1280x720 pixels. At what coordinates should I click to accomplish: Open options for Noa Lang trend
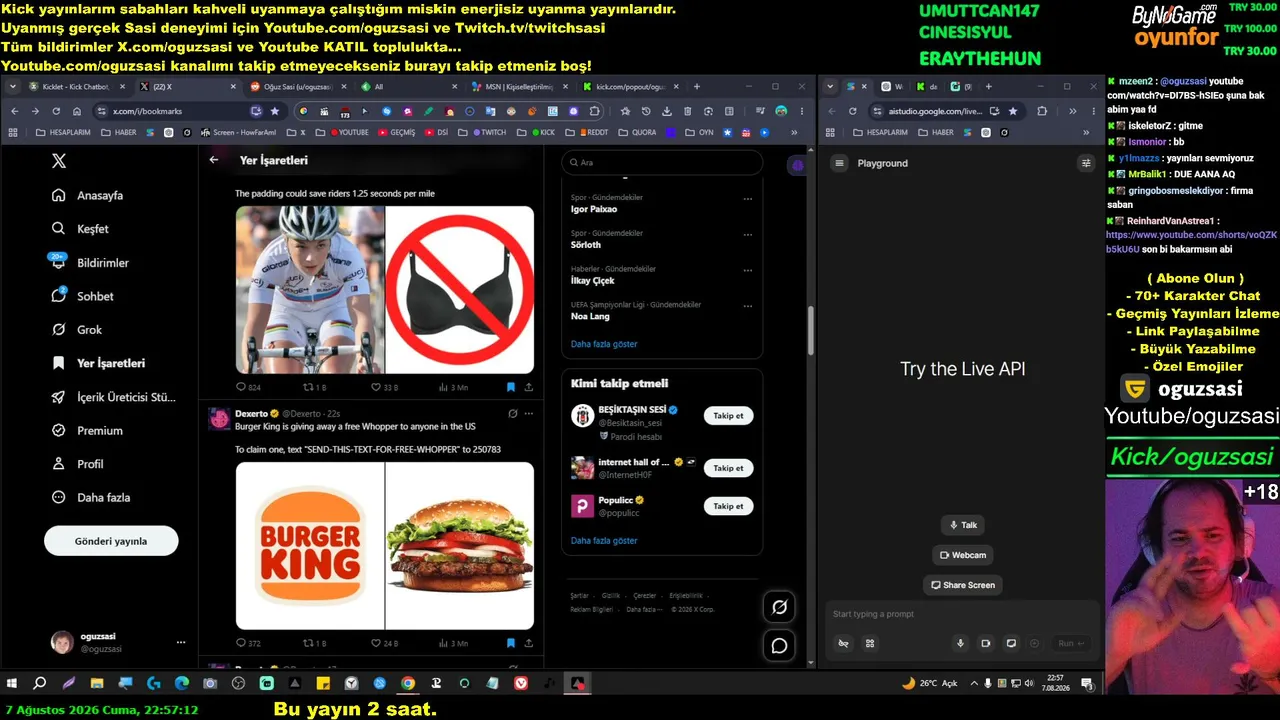[x=747, y=306]
